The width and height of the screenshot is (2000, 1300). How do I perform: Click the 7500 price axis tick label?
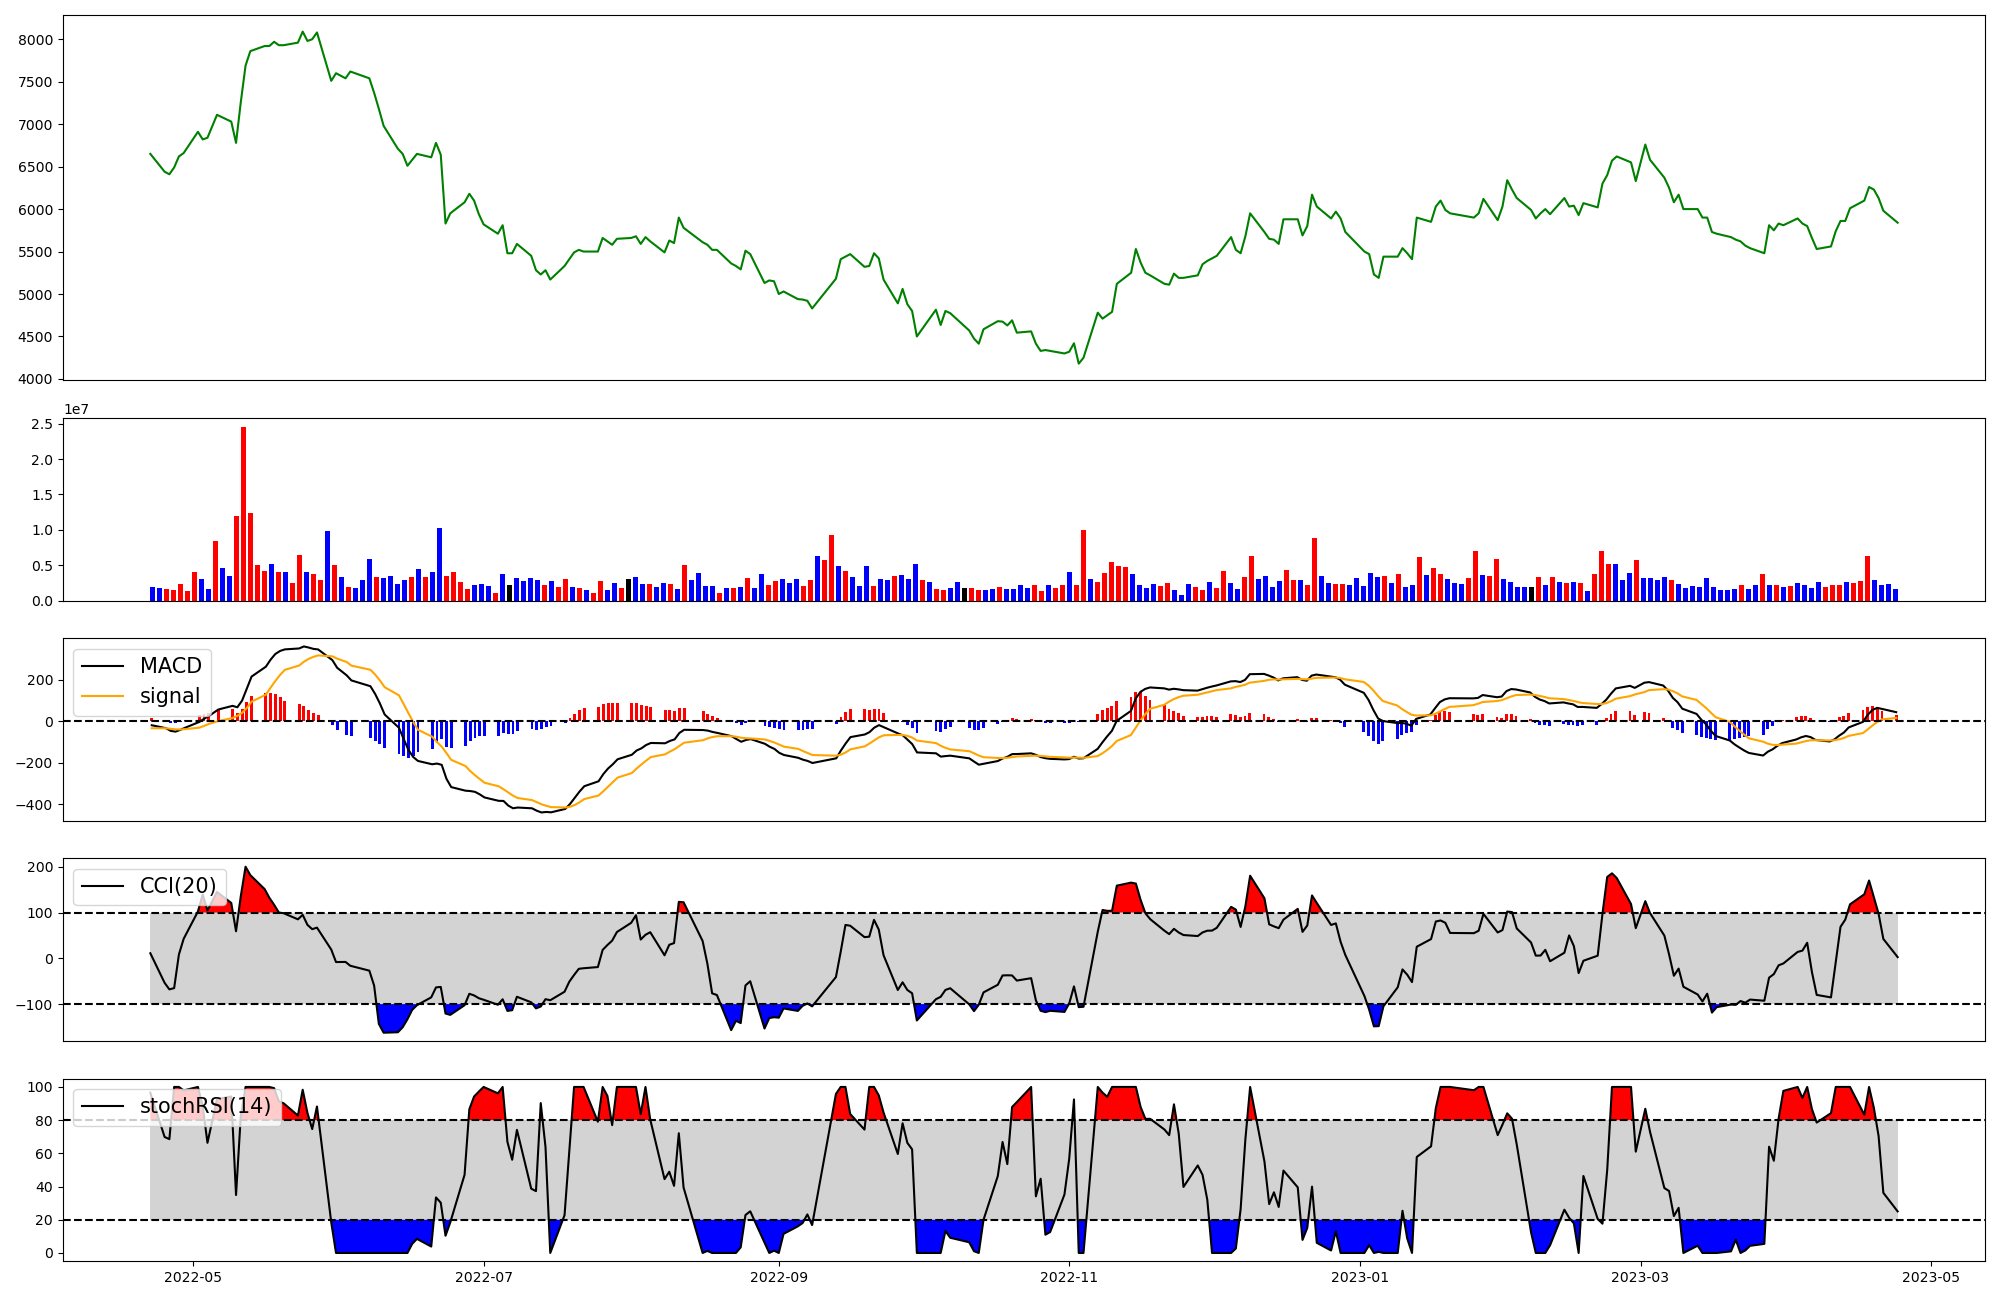(36, 83)
